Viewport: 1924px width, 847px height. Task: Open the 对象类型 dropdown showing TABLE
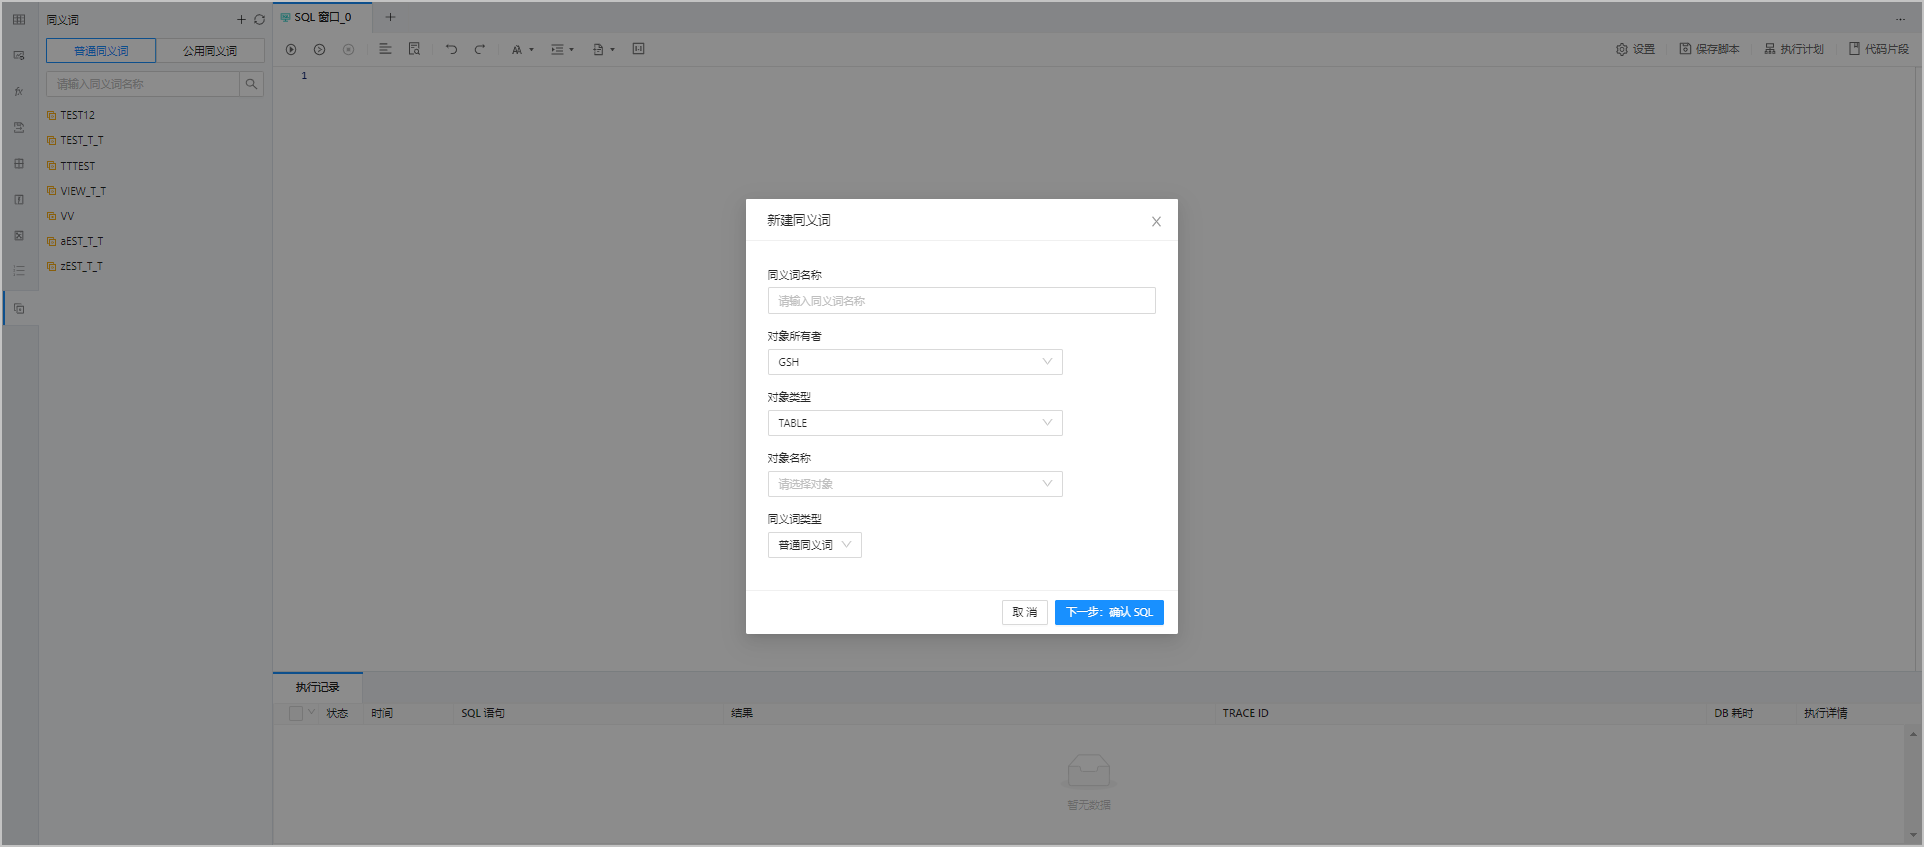(x=914, y=423)
